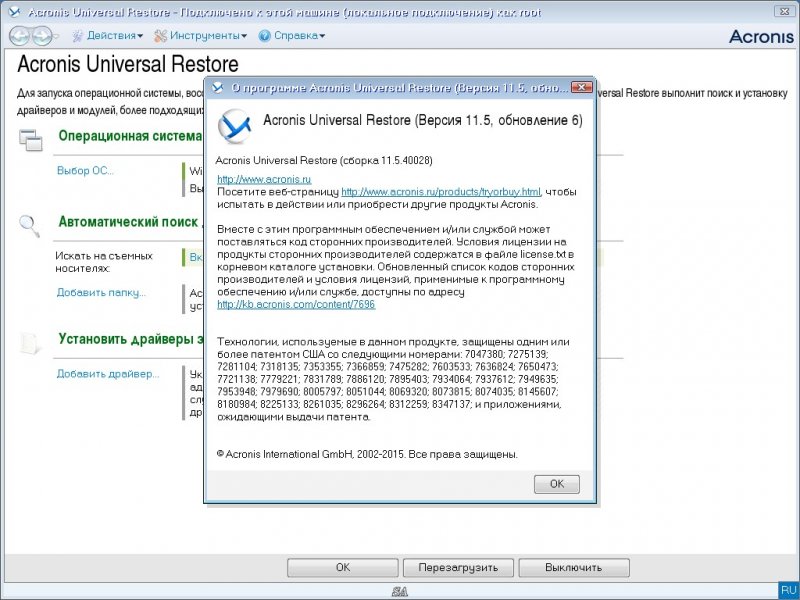Switch keyboard layout via the RU indicator
The image size is (800, 600).
[788, 590]
